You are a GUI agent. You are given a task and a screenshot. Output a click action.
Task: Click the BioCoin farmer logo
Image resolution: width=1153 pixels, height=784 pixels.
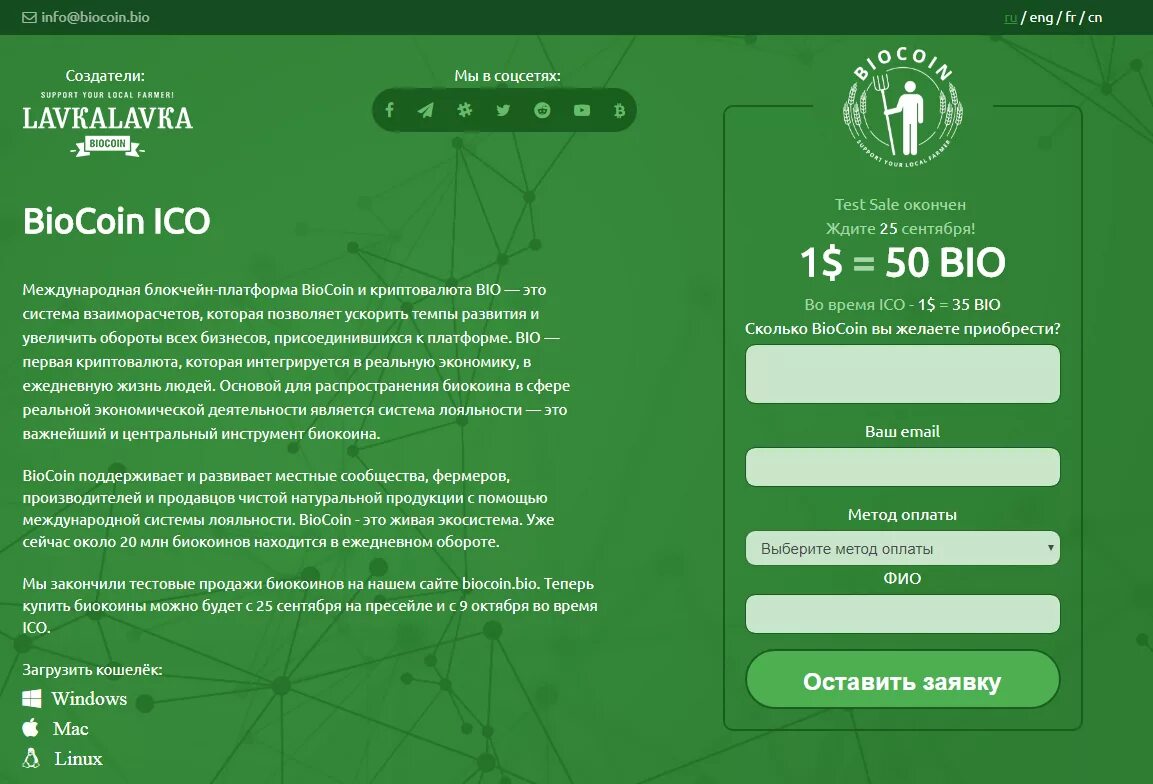click(902, 108)
